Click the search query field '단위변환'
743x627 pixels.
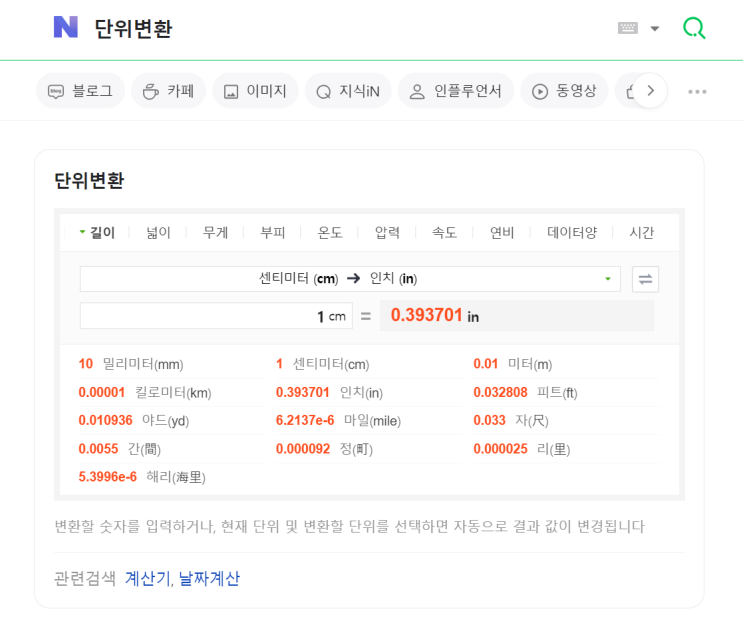[133, 28]
